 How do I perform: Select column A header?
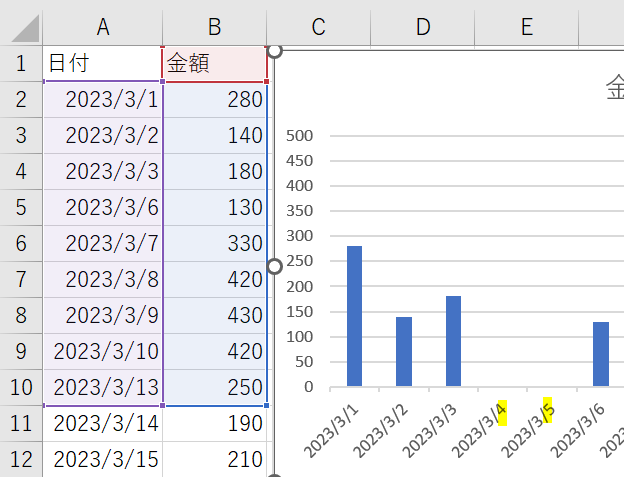[x=103, y=27]
